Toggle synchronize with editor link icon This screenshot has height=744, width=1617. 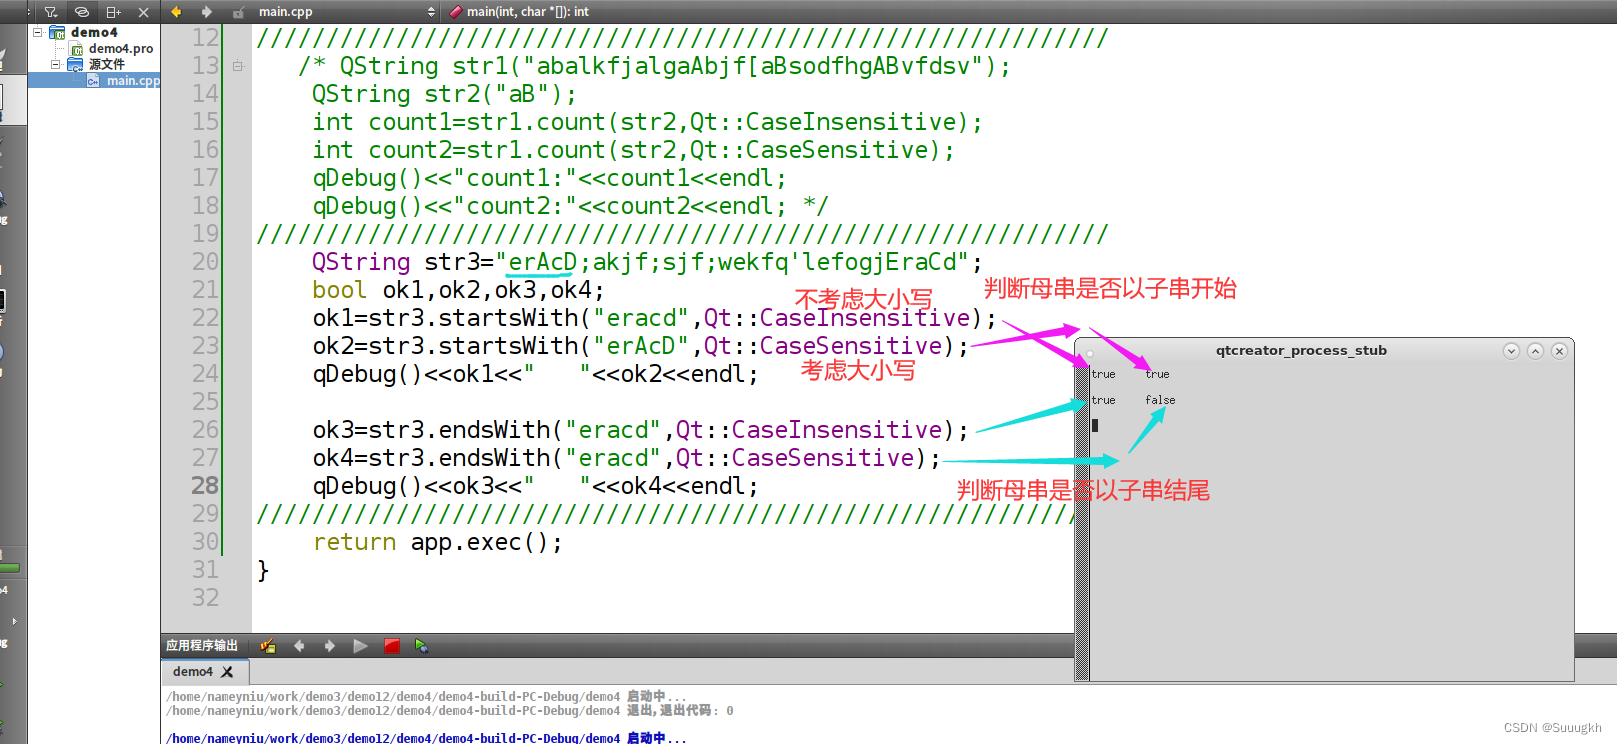click(x=82, y=12)
